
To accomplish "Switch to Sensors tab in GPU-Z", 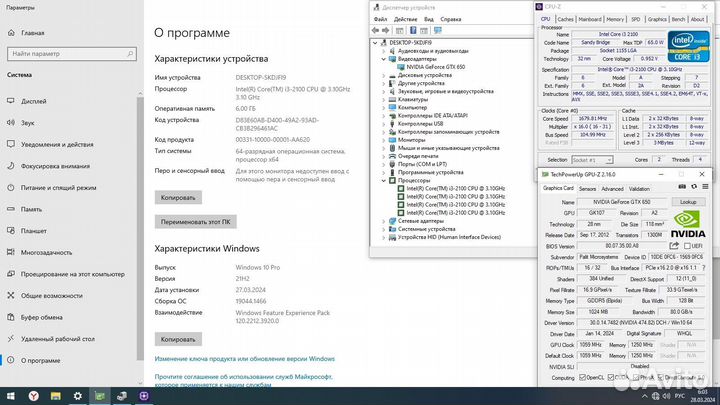I will [x=587, y=189].
